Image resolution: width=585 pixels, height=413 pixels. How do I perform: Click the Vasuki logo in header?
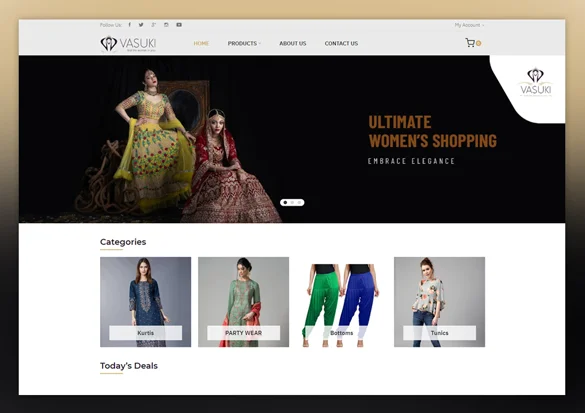(x=128, y=44)
